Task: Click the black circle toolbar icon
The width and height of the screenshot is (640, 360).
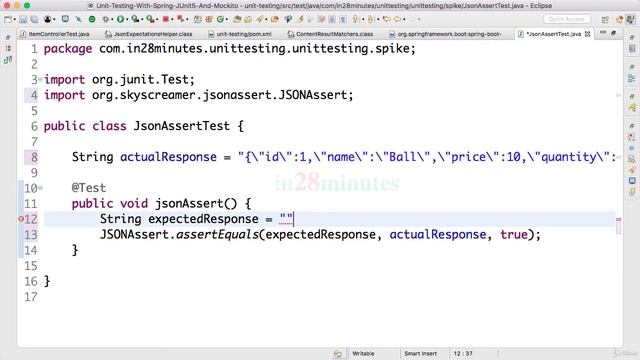Action: (x=47, y=19)
